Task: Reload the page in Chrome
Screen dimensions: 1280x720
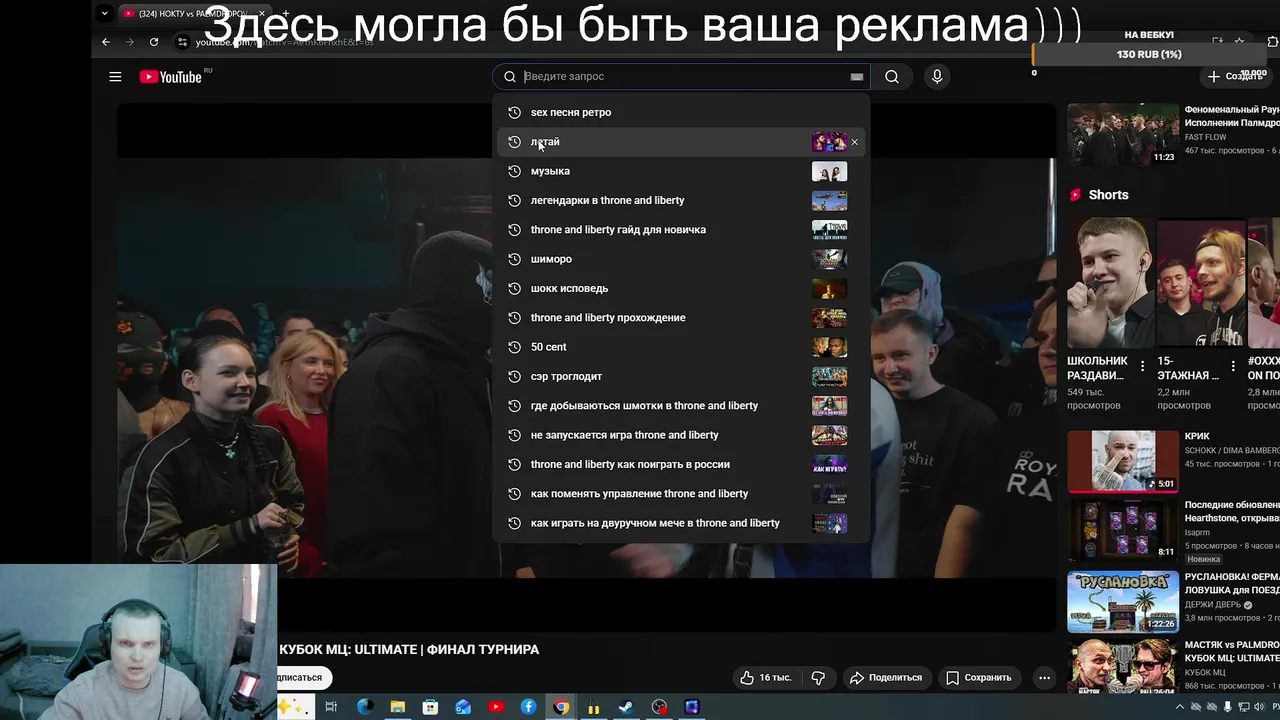Action: click(x=154, y=42)
